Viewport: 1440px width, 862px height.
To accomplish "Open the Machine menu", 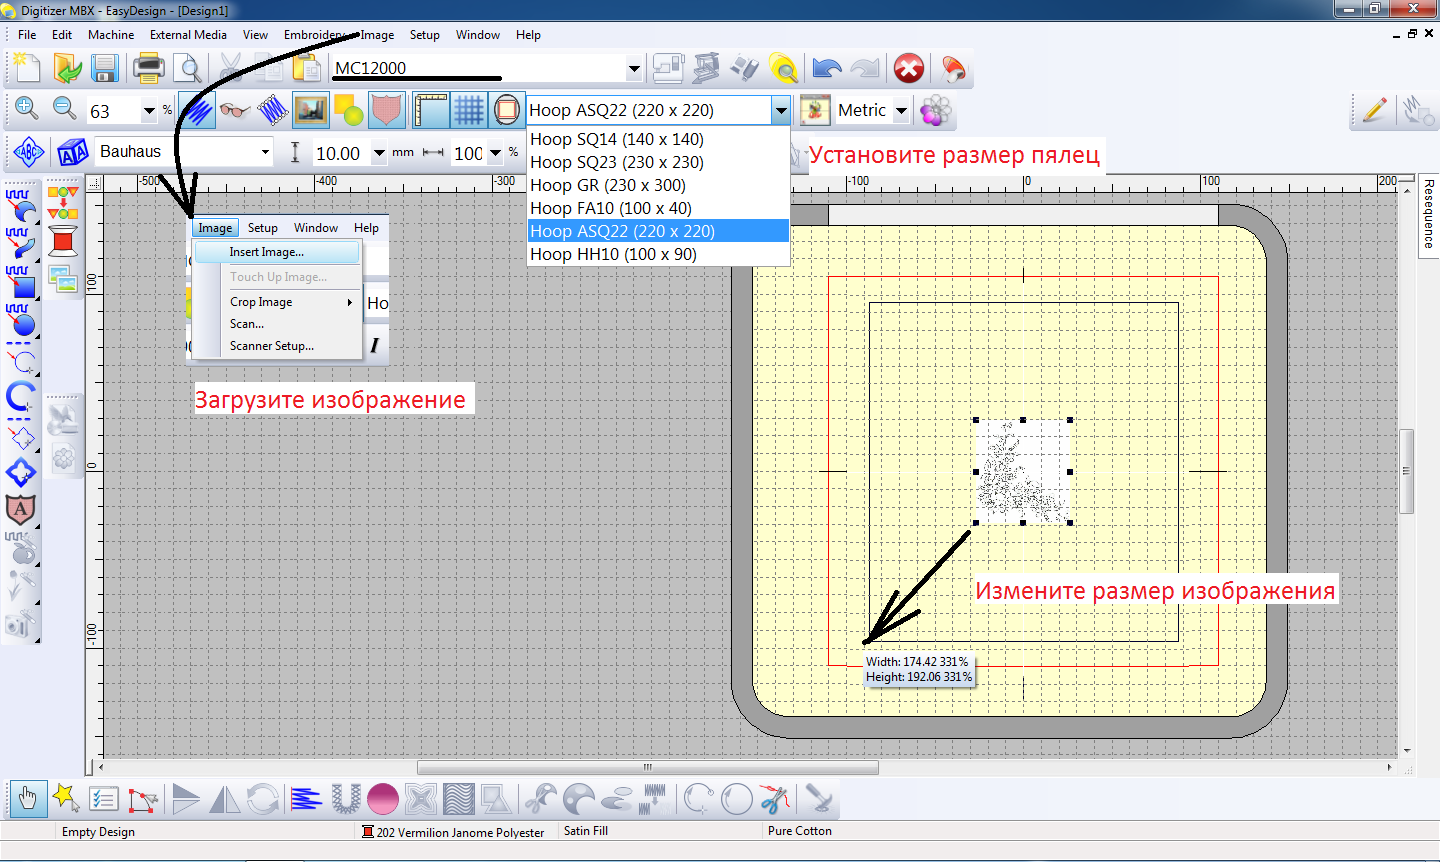I will (110, 35).
